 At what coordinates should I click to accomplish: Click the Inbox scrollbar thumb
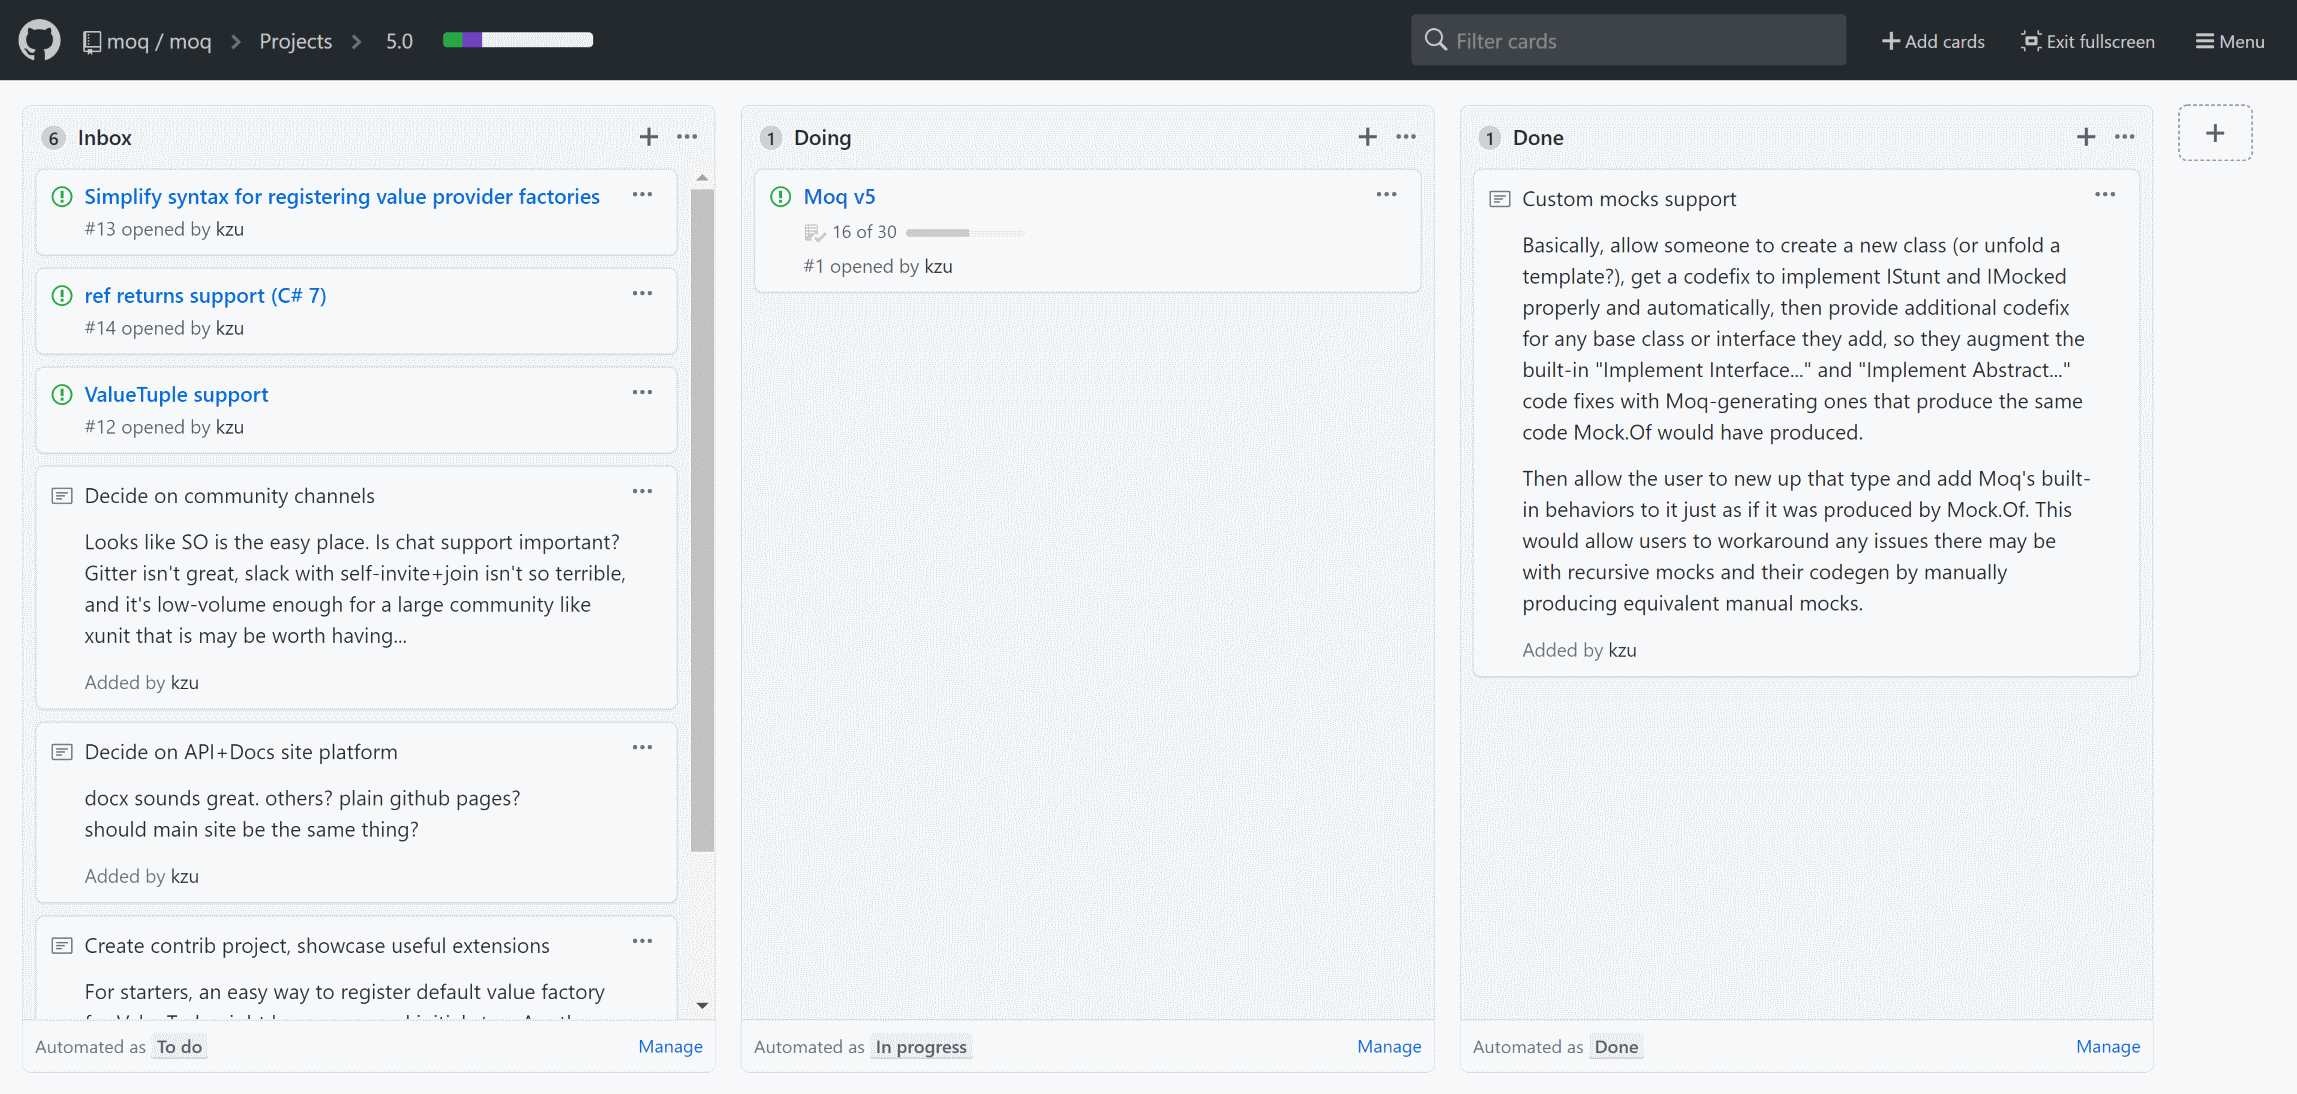click(702, 520)
